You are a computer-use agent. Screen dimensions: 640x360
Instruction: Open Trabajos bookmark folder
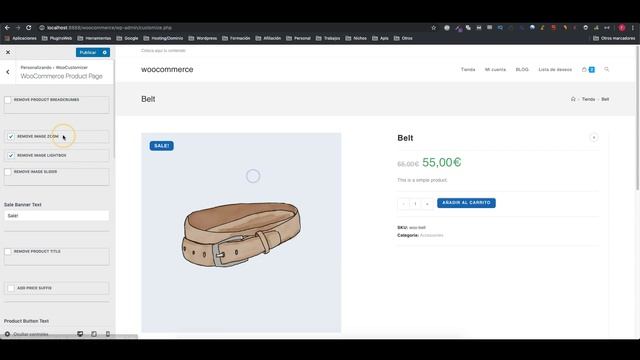pos(328,38)
